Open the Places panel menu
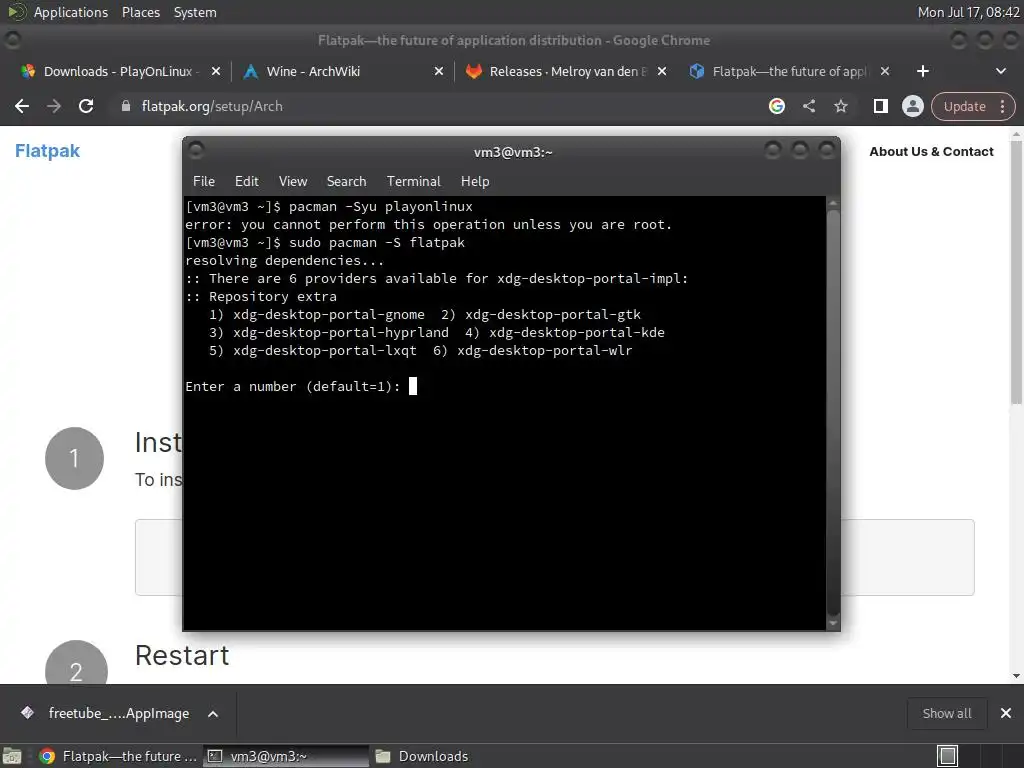This screenshot has width=1024, height=768. point(140,12)
